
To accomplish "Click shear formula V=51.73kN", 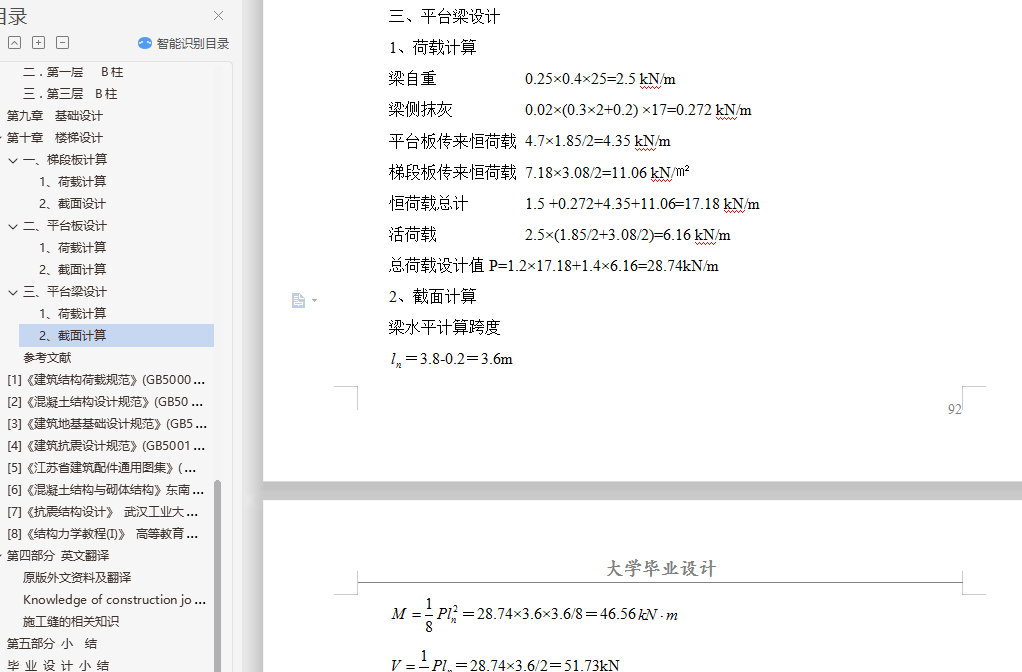I will tap(505, 661).
